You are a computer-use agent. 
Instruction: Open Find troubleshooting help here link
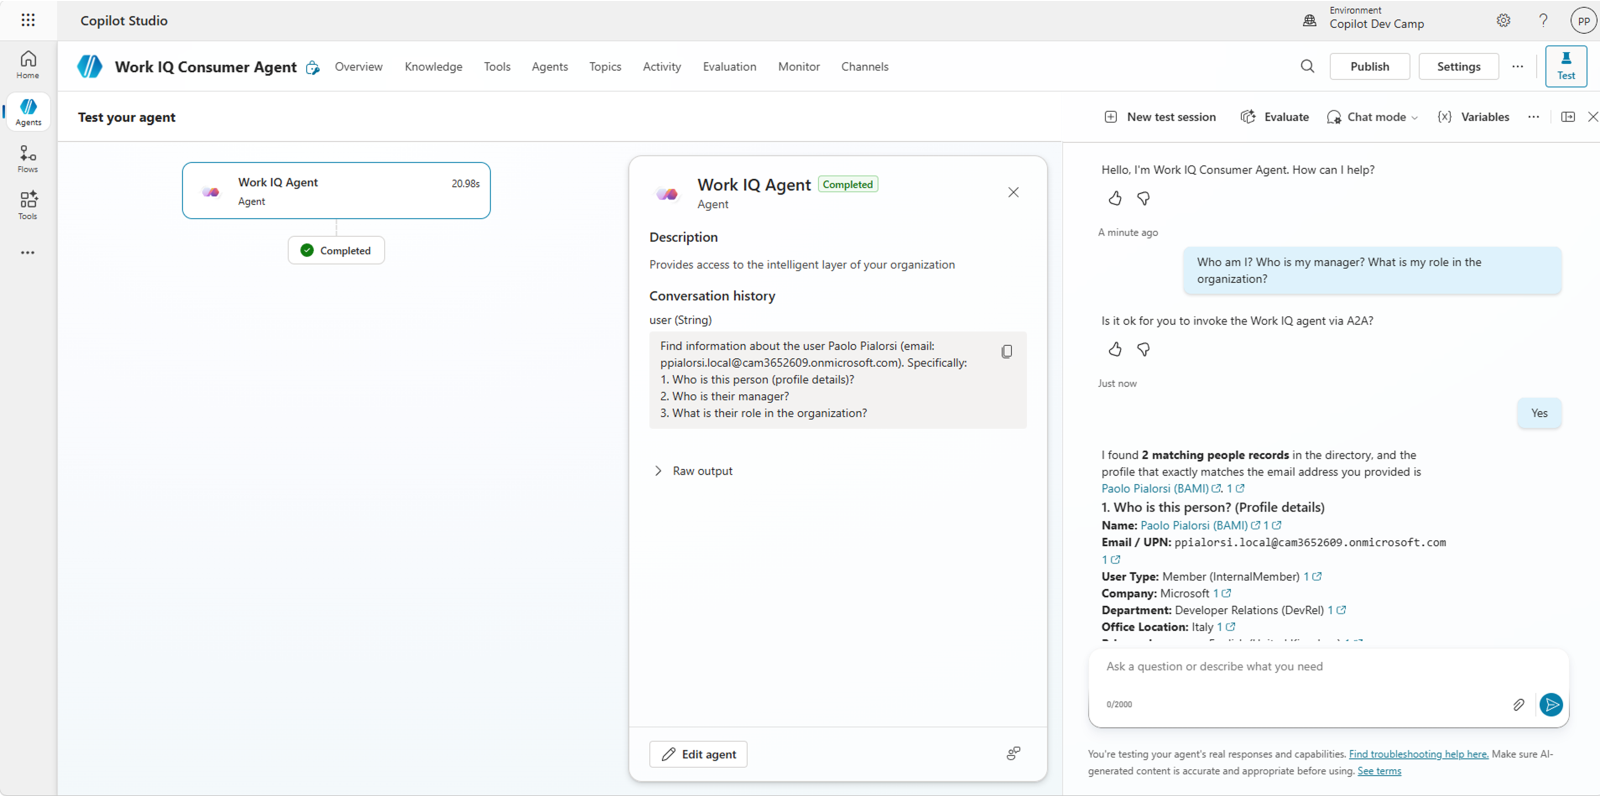click(1418, 754)
